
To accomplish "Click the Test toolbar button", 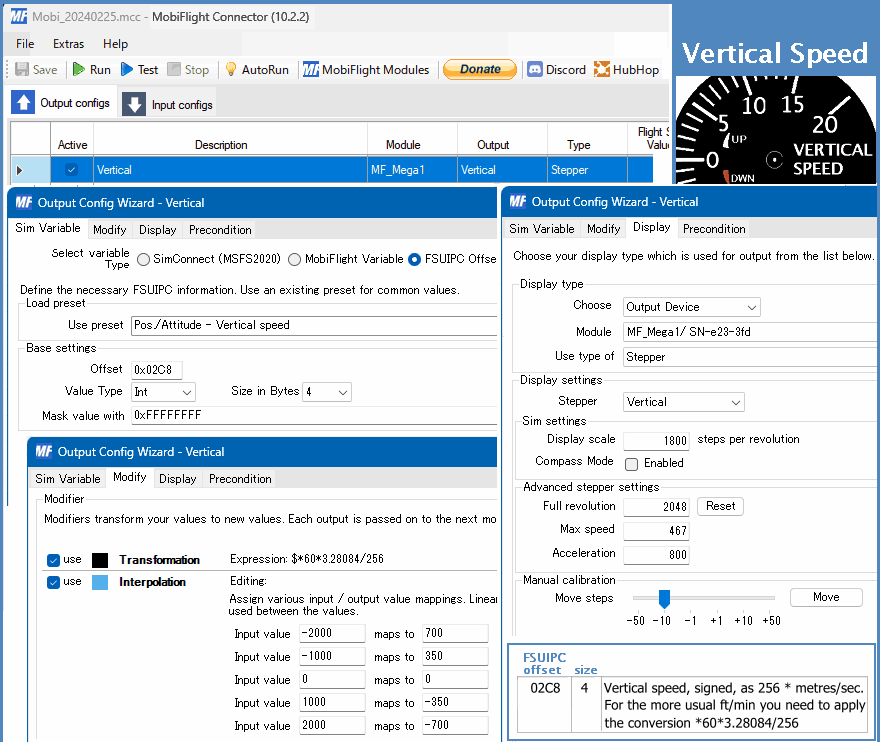I will coord(139,70).
